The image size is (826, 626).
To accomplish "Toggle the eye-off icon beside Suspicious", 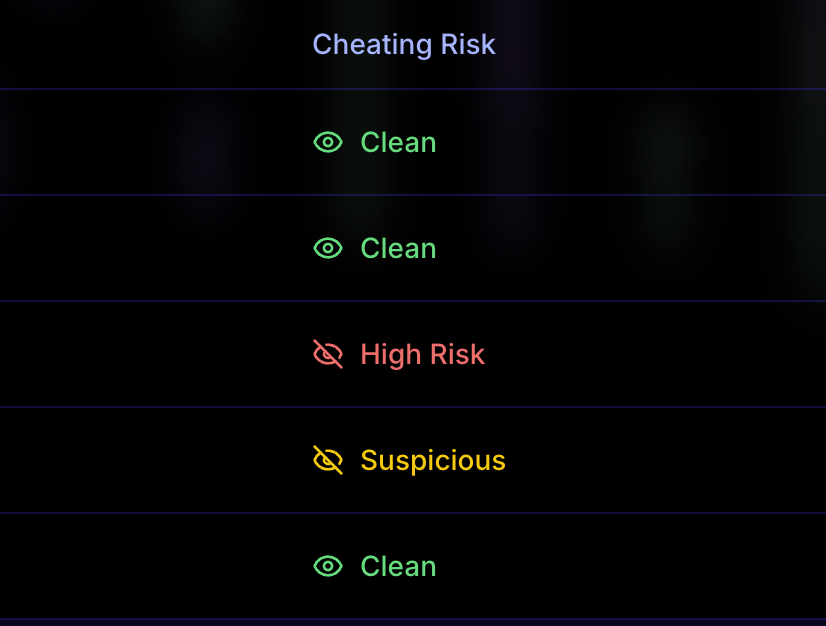I will pos(328,460).
